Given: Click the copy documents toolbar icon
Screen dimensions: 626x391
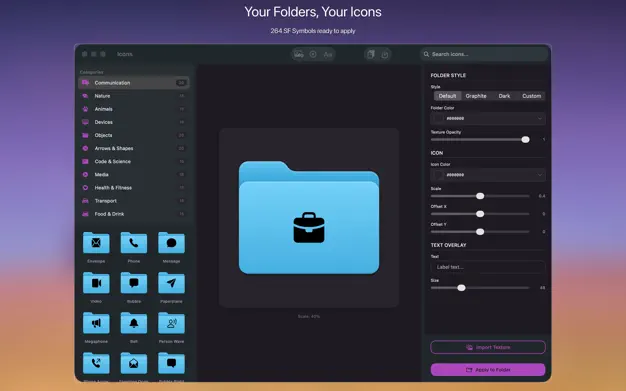Looking at the screenshot, I should pyautogui.click(x=371, y=54).
